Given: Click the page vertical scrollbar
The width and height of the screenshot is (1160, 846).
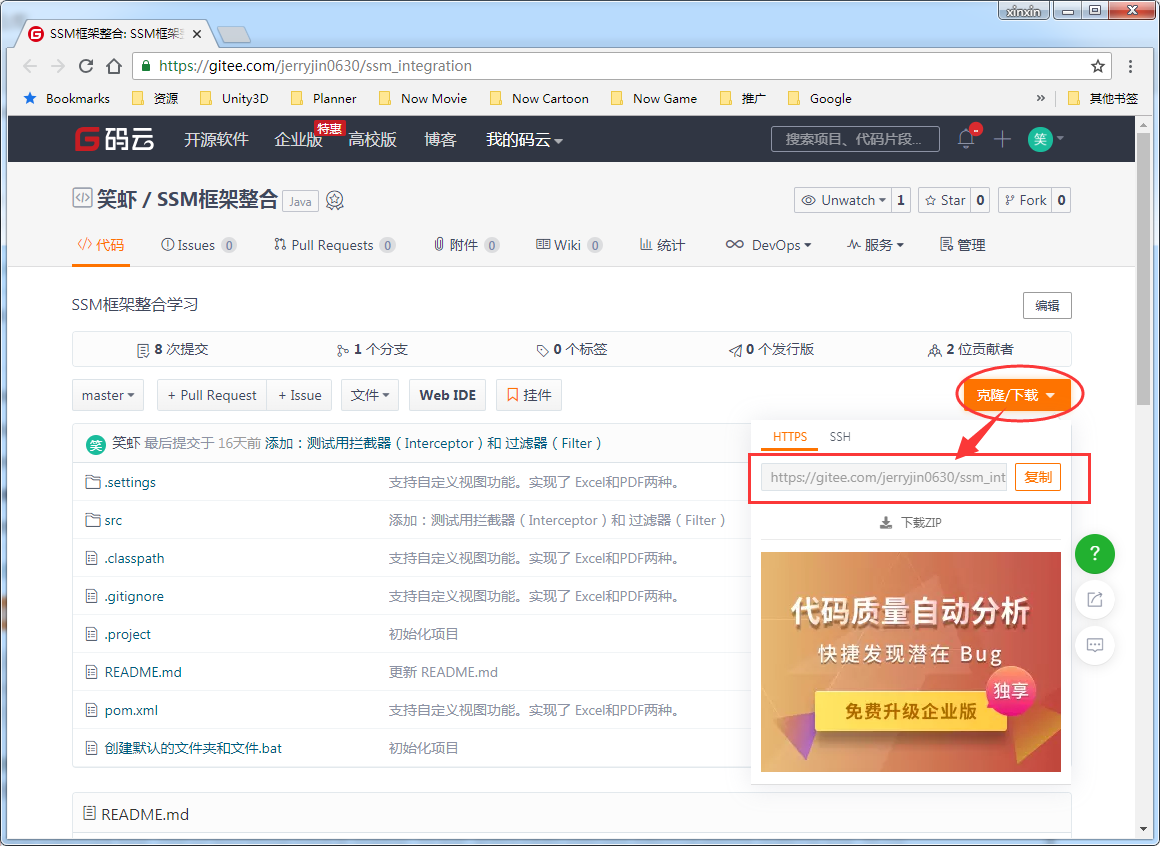Looking at the screenshot, I should [1144, 269].
